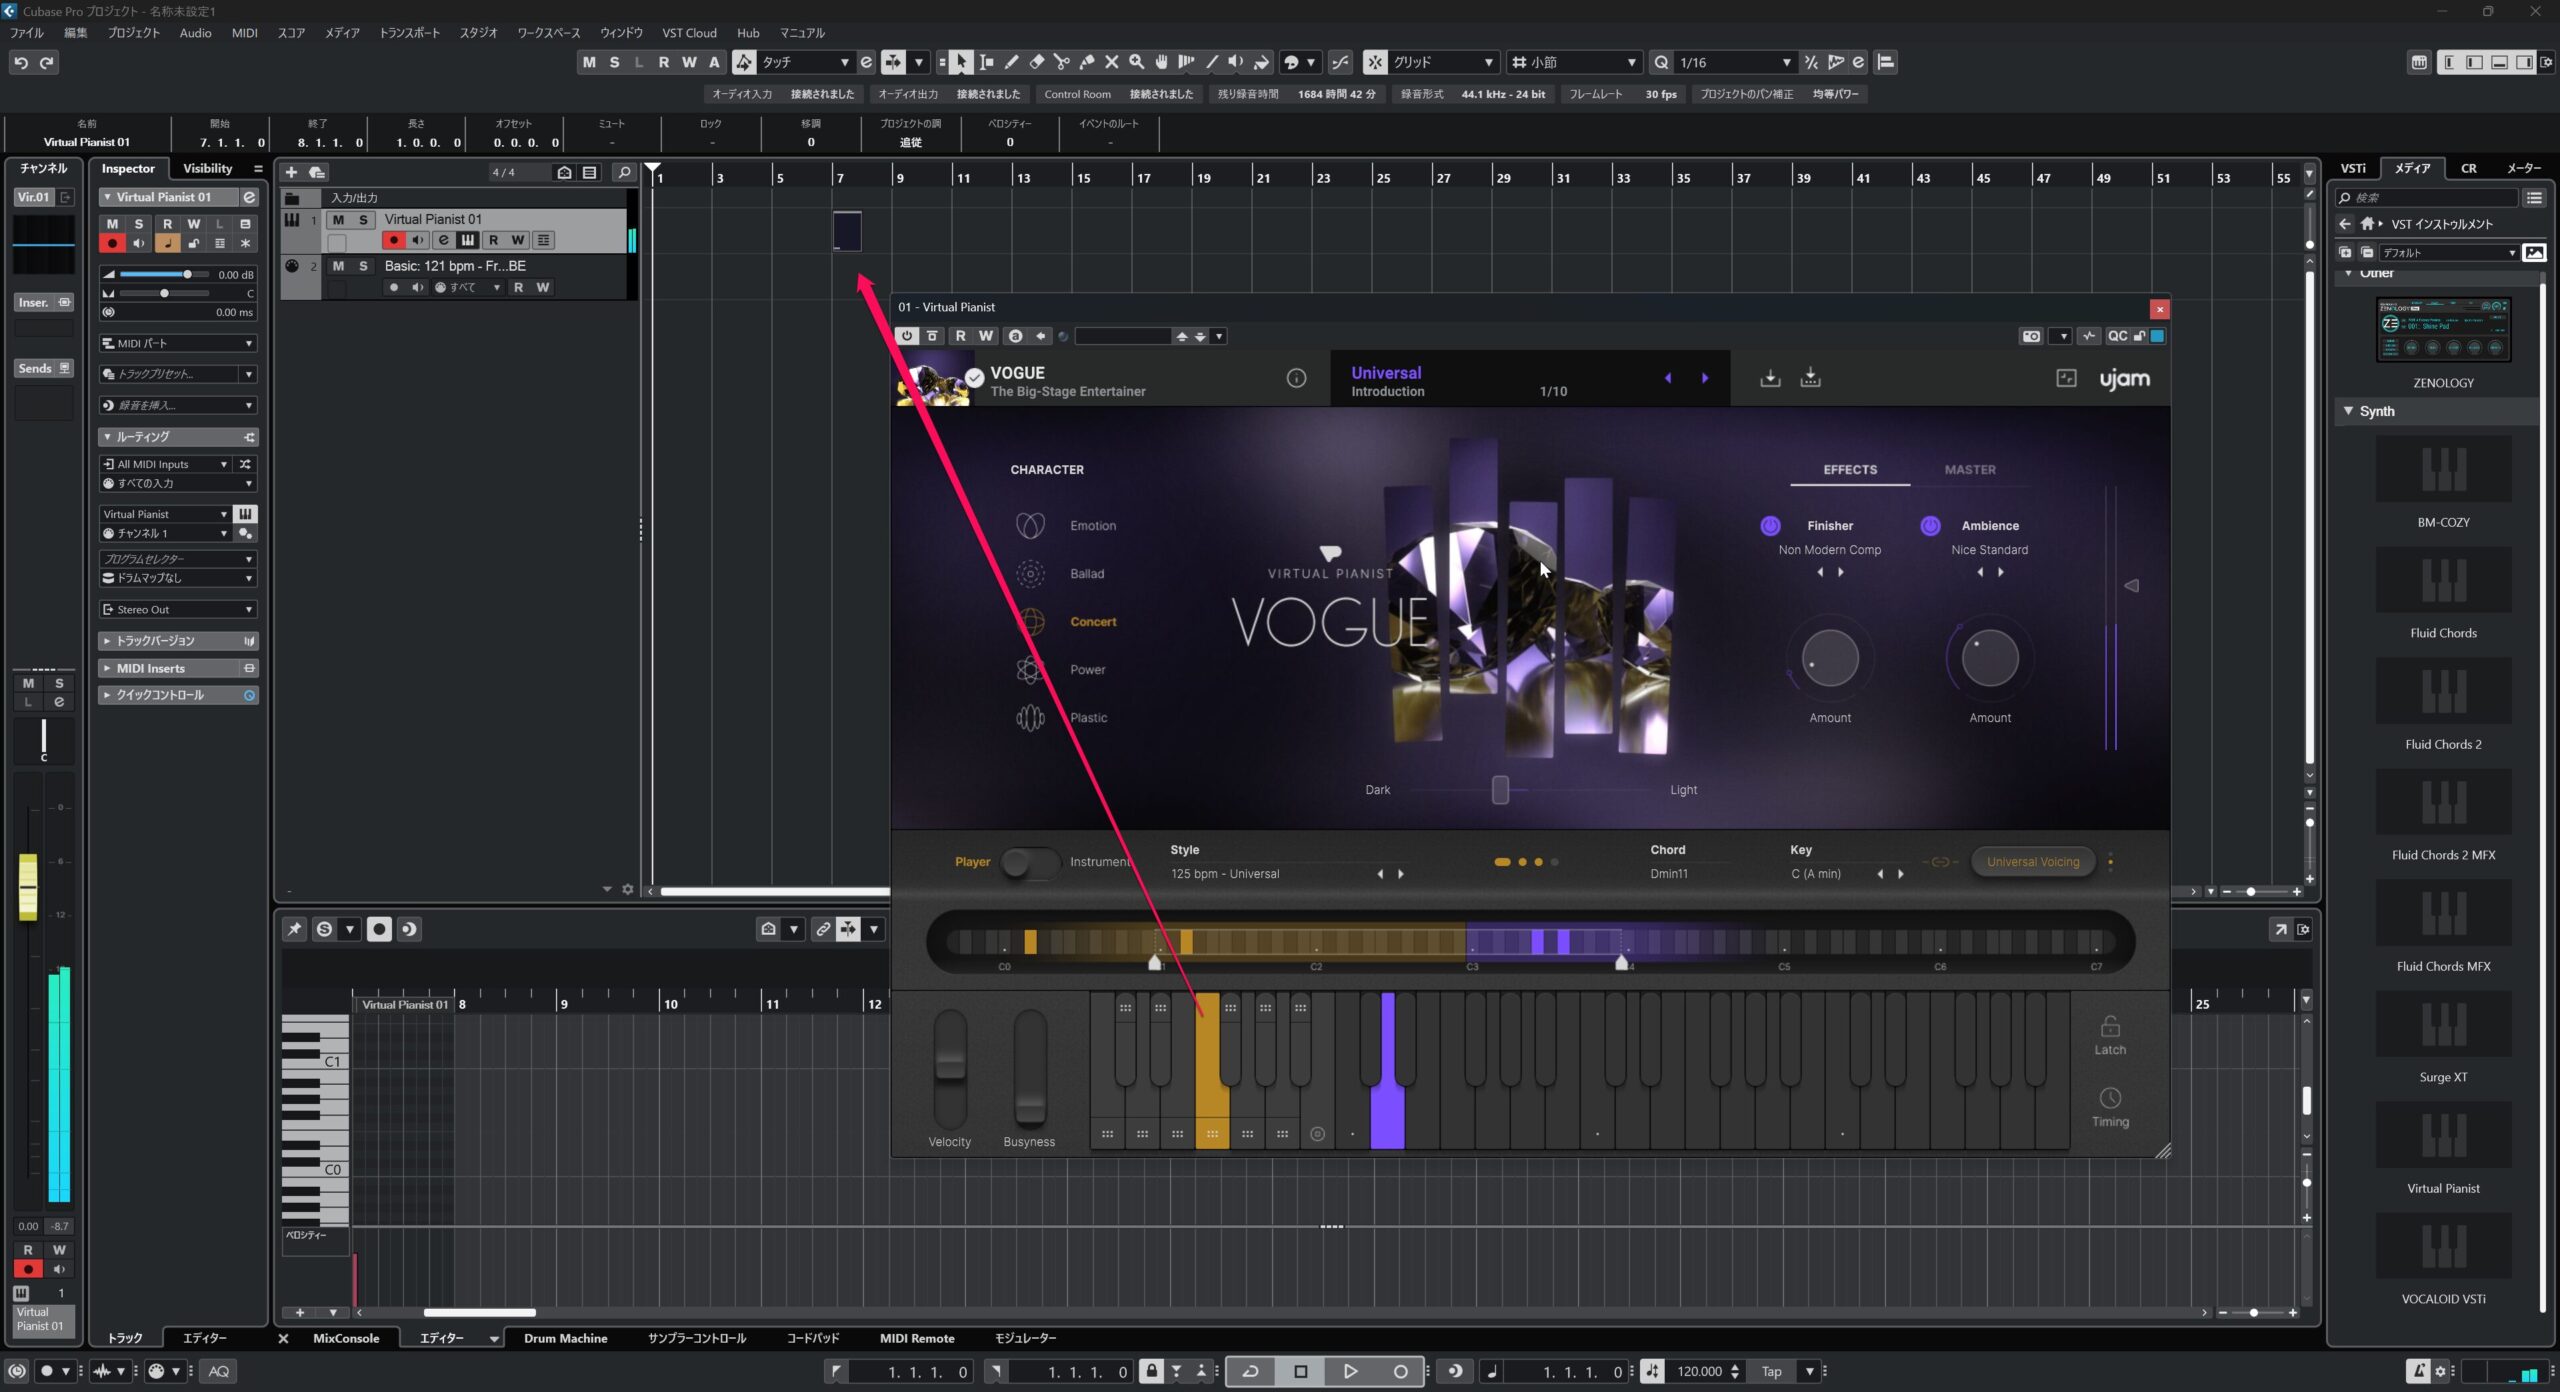2560x1392 pixels.
Task: Click the load preset download icon in ujam
Action: [1770, 378]
